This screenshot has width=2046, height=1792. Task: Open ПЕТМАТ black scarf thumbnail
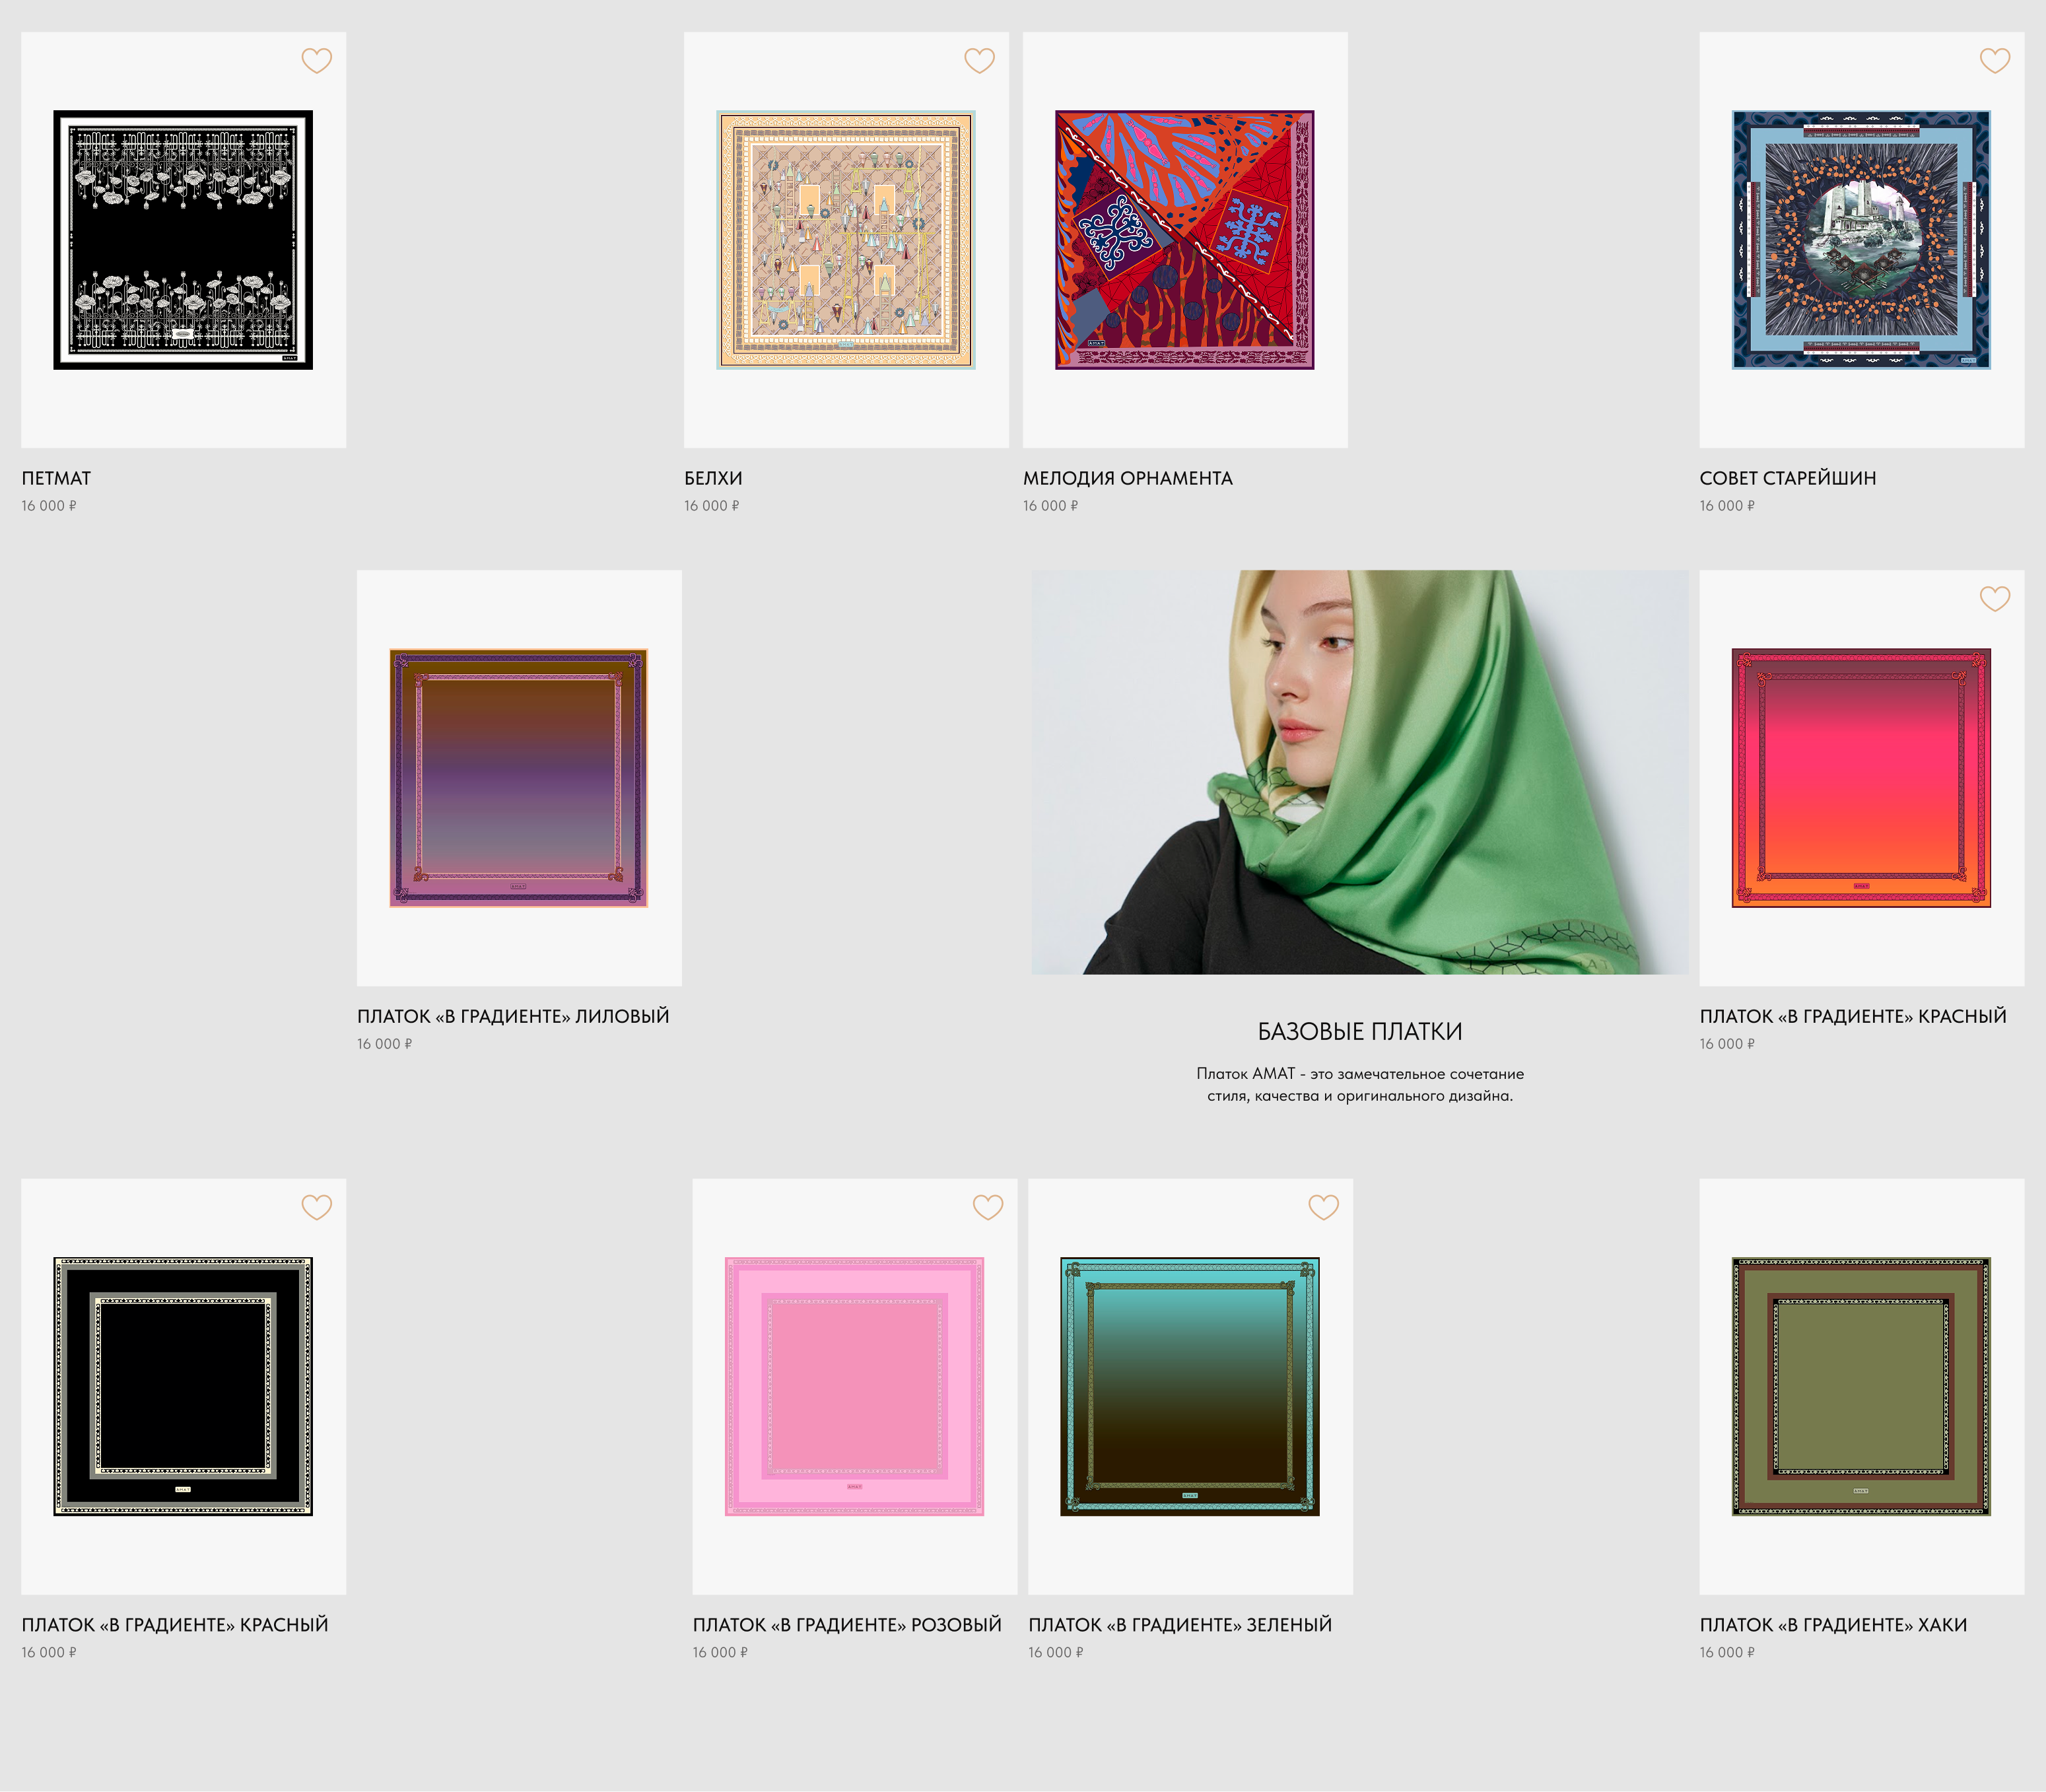point(183,240)
